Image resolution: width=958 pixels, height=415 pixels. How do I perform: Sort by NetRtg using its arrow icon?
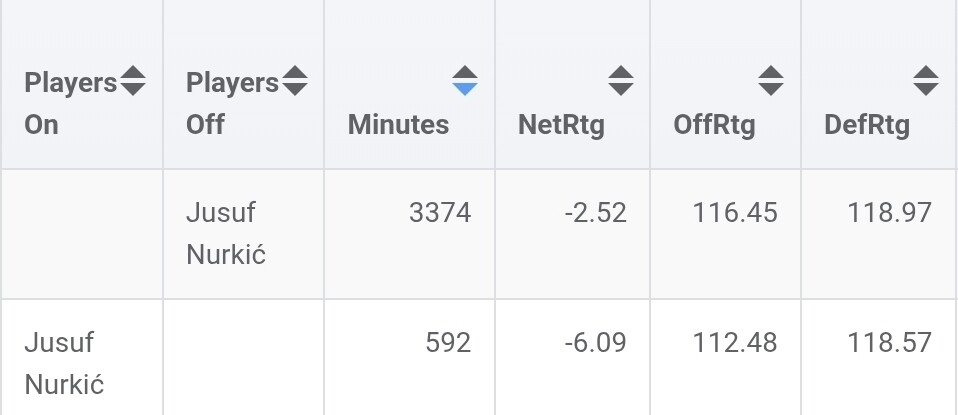[x=621, y=81]
